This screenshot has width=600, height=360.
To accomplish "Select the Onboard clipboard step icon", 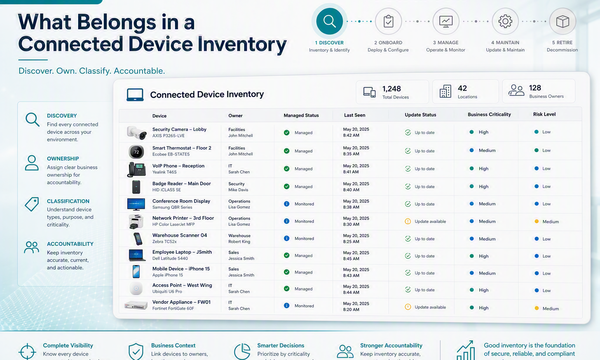I will click(388, 21).
